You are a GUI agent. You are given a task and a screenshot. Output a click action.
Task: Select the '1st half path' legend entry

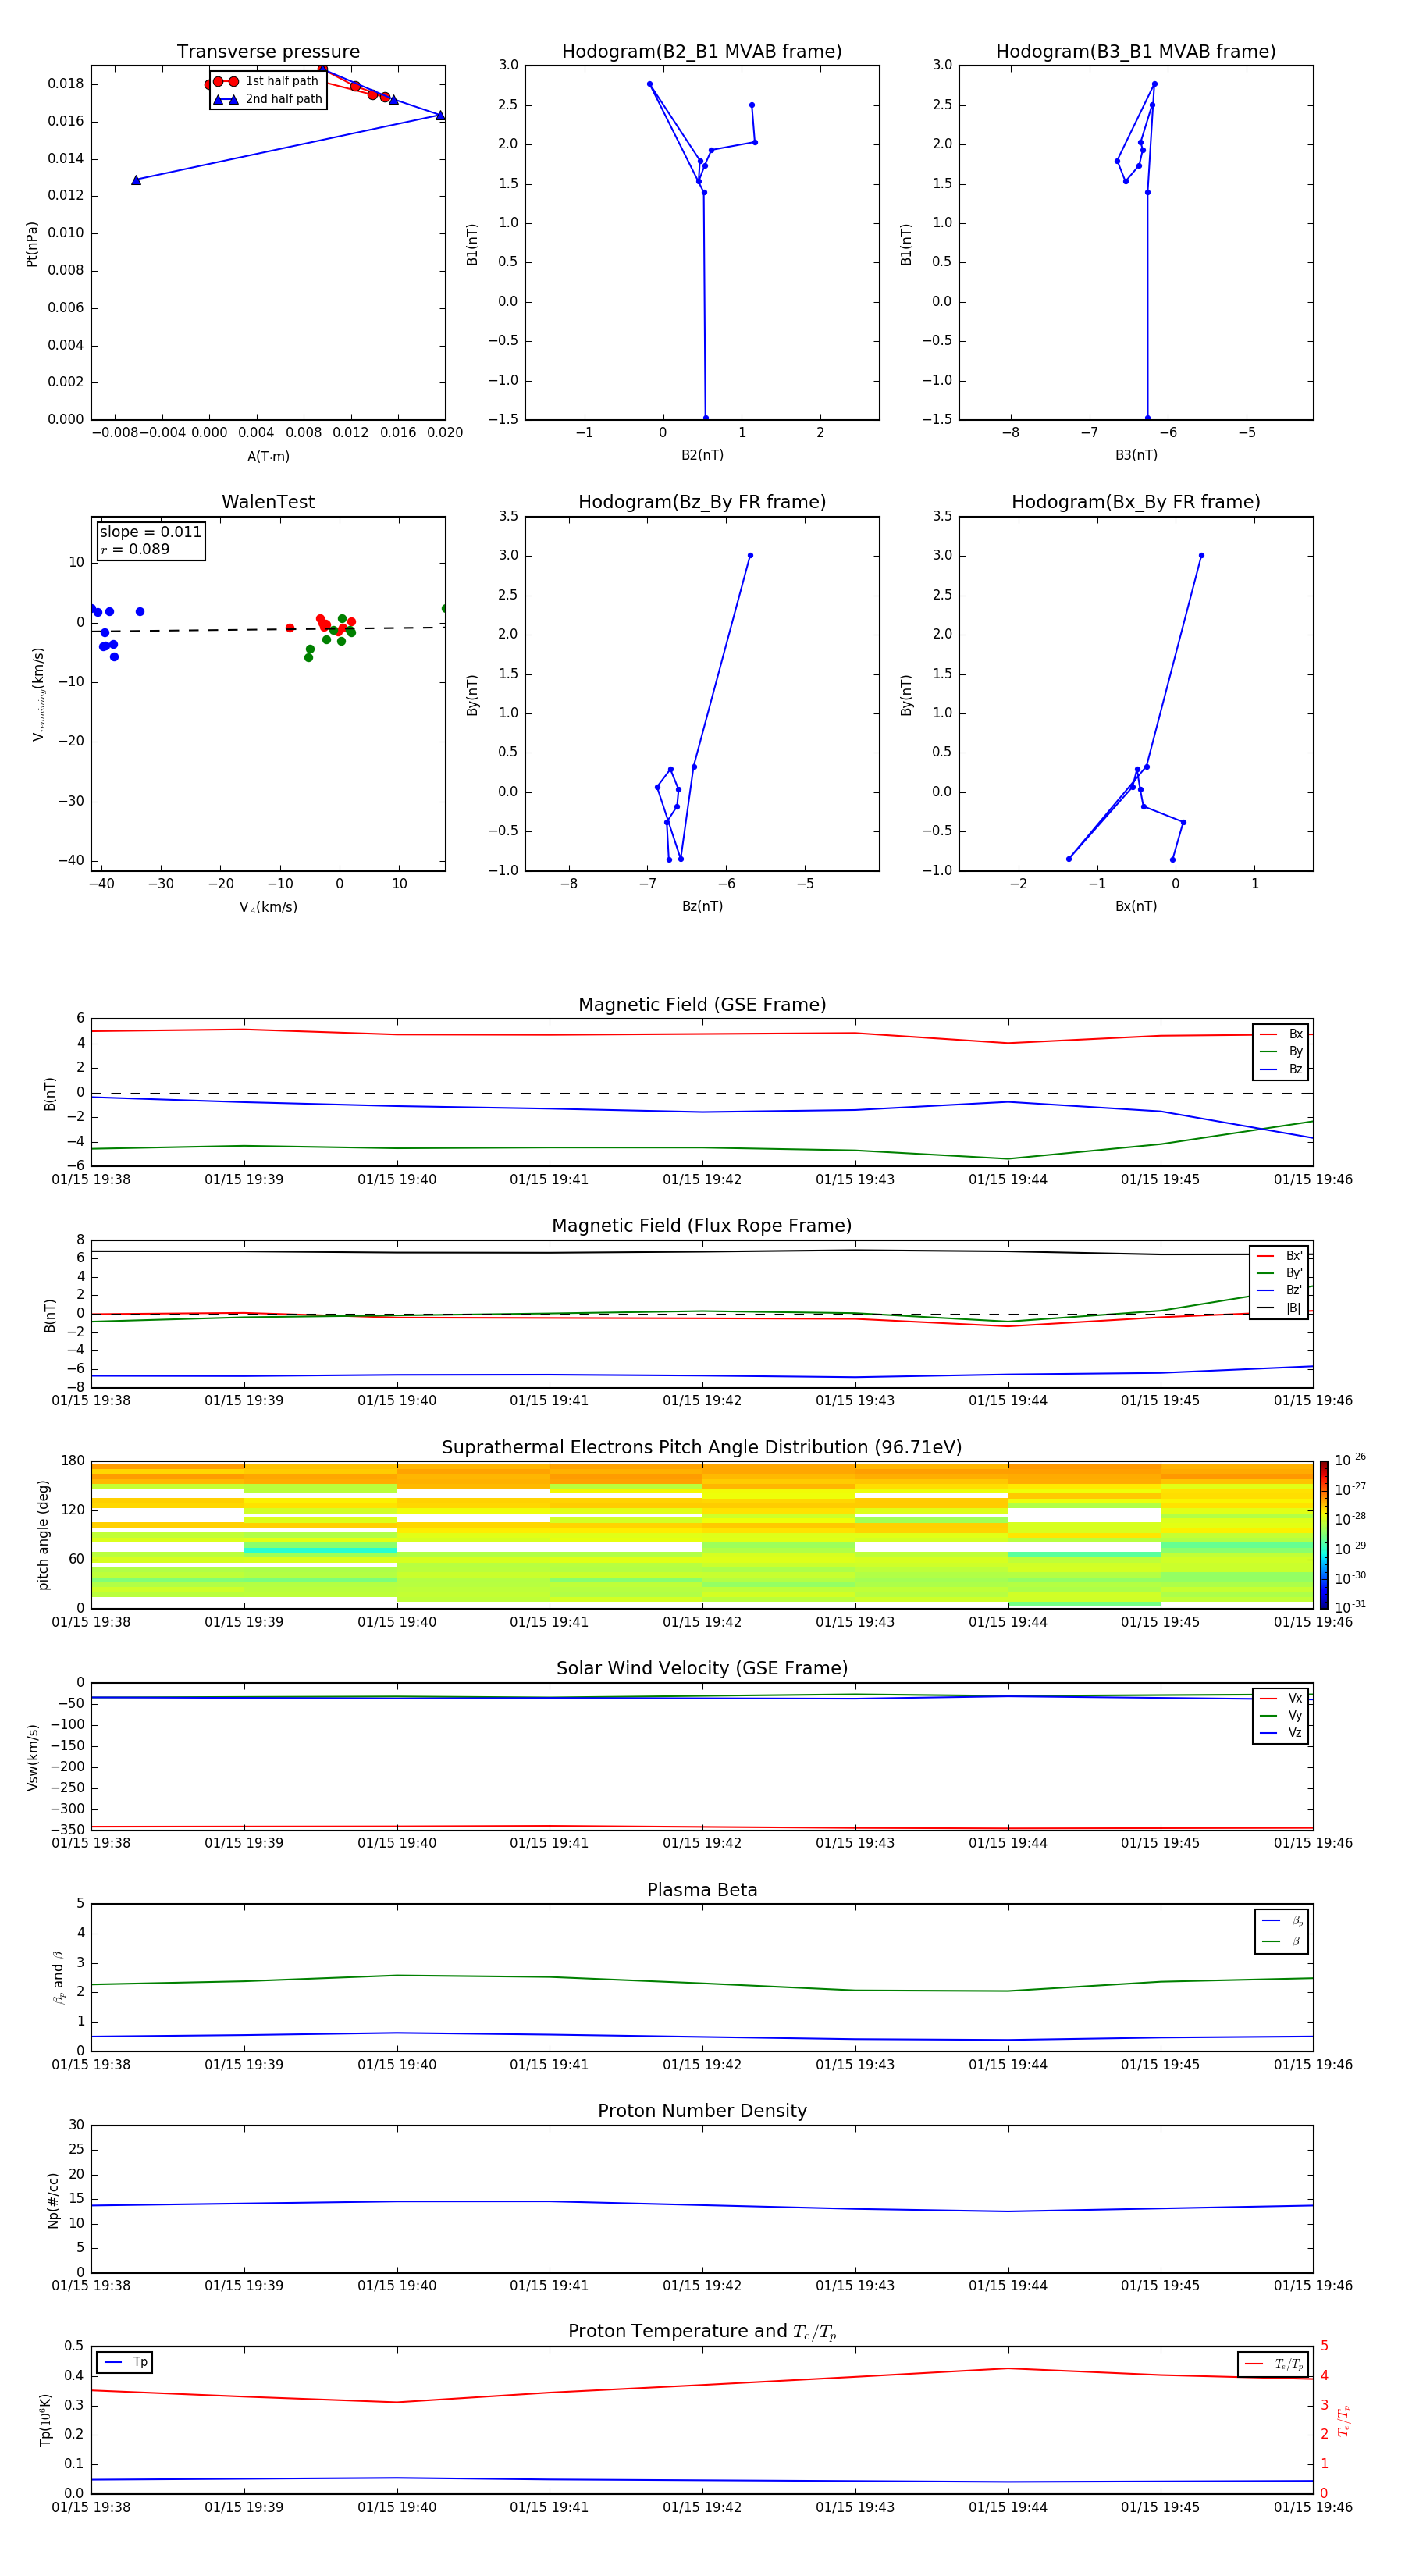coord(267,81)
